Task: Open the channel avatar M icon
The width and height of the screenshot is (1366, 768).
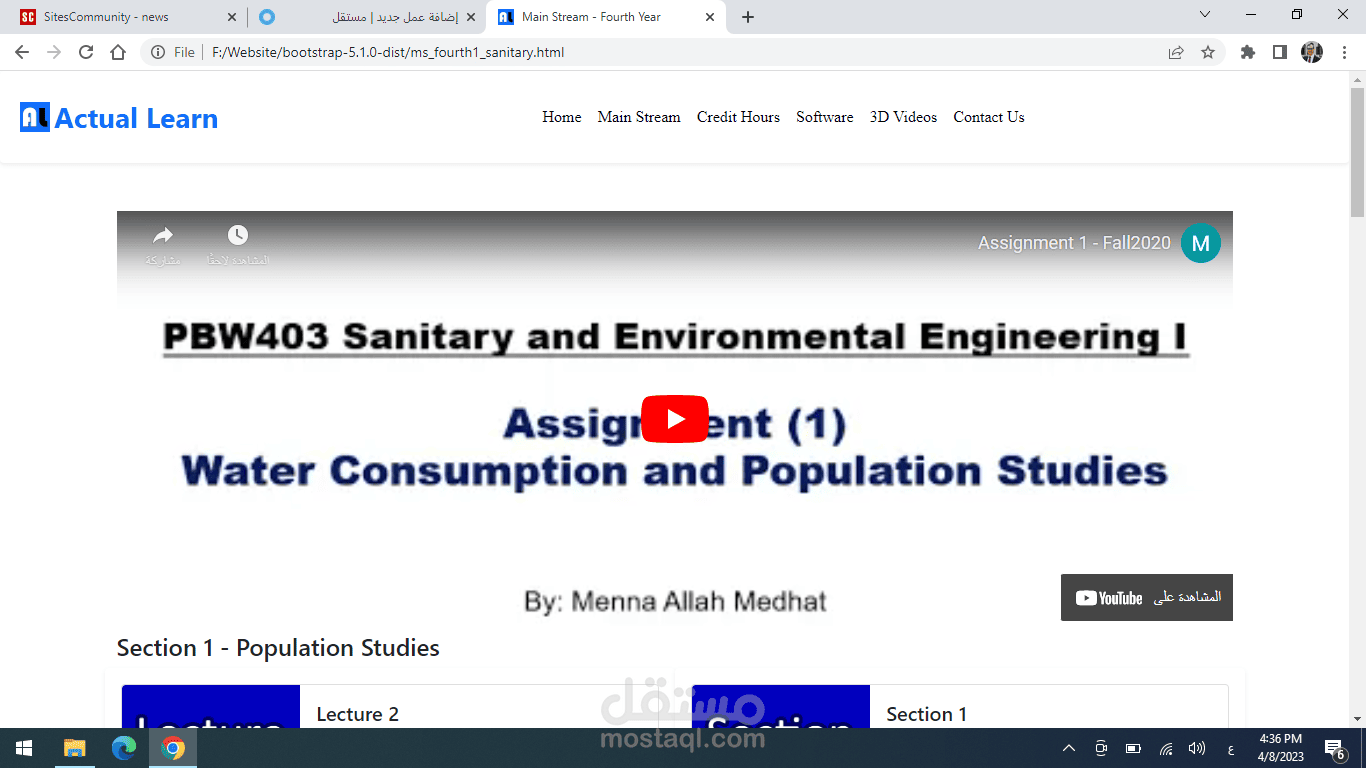Action: (x=1200, y=243)
